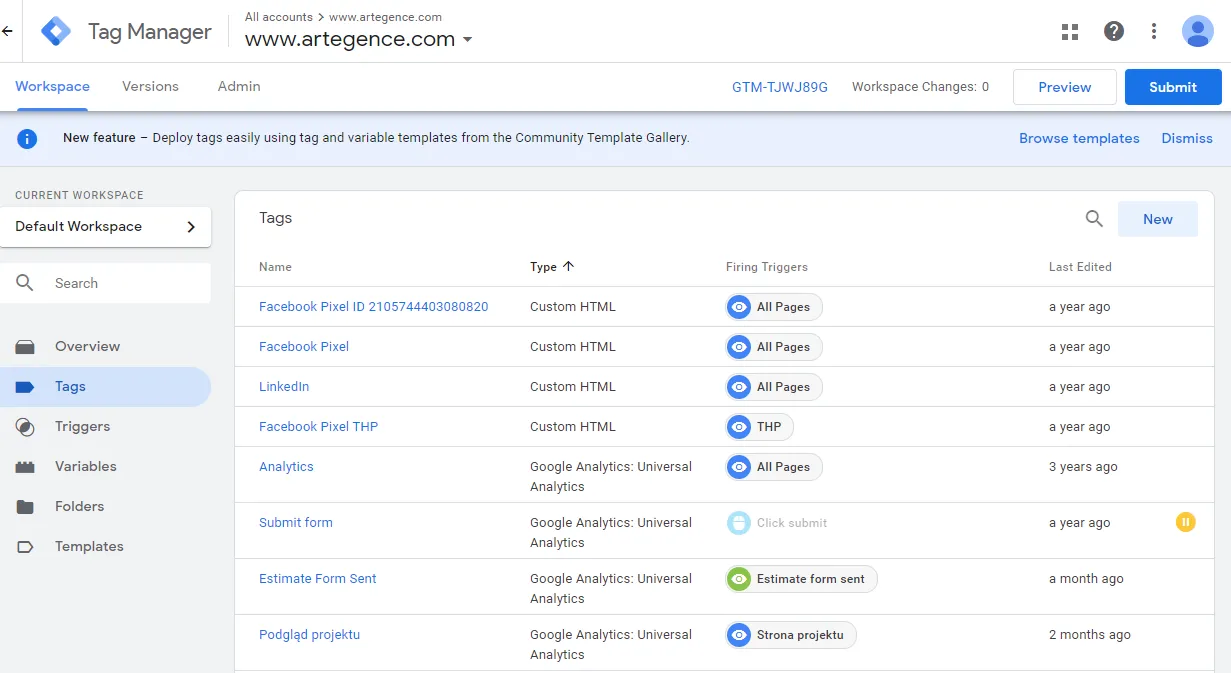Click the 'a month ago' last edited cell
Image resolution: width=1231 pixels, height=673 pixels.
[1086, 579]
